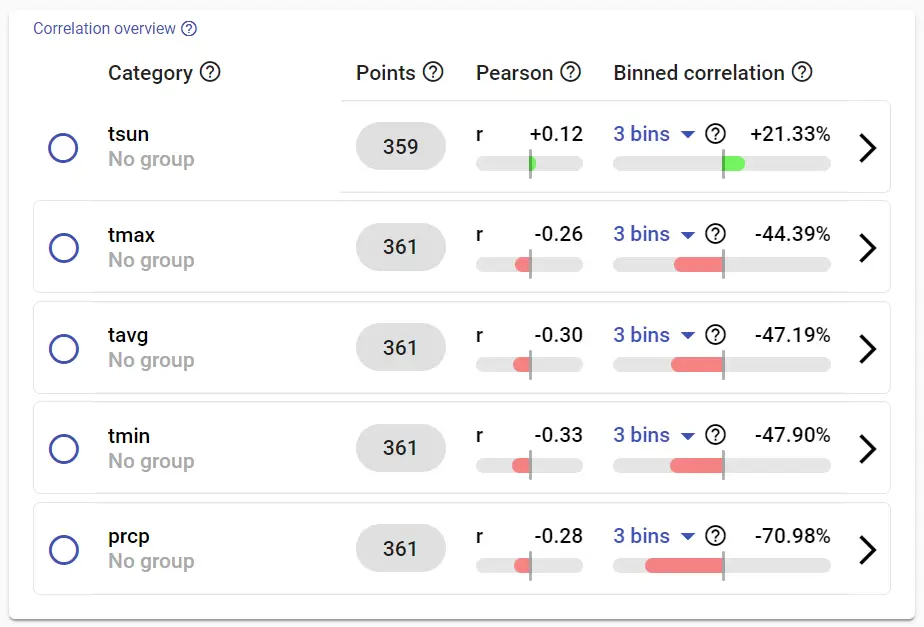Click the help icon next to Correlation overview

(x=189, y=28)
